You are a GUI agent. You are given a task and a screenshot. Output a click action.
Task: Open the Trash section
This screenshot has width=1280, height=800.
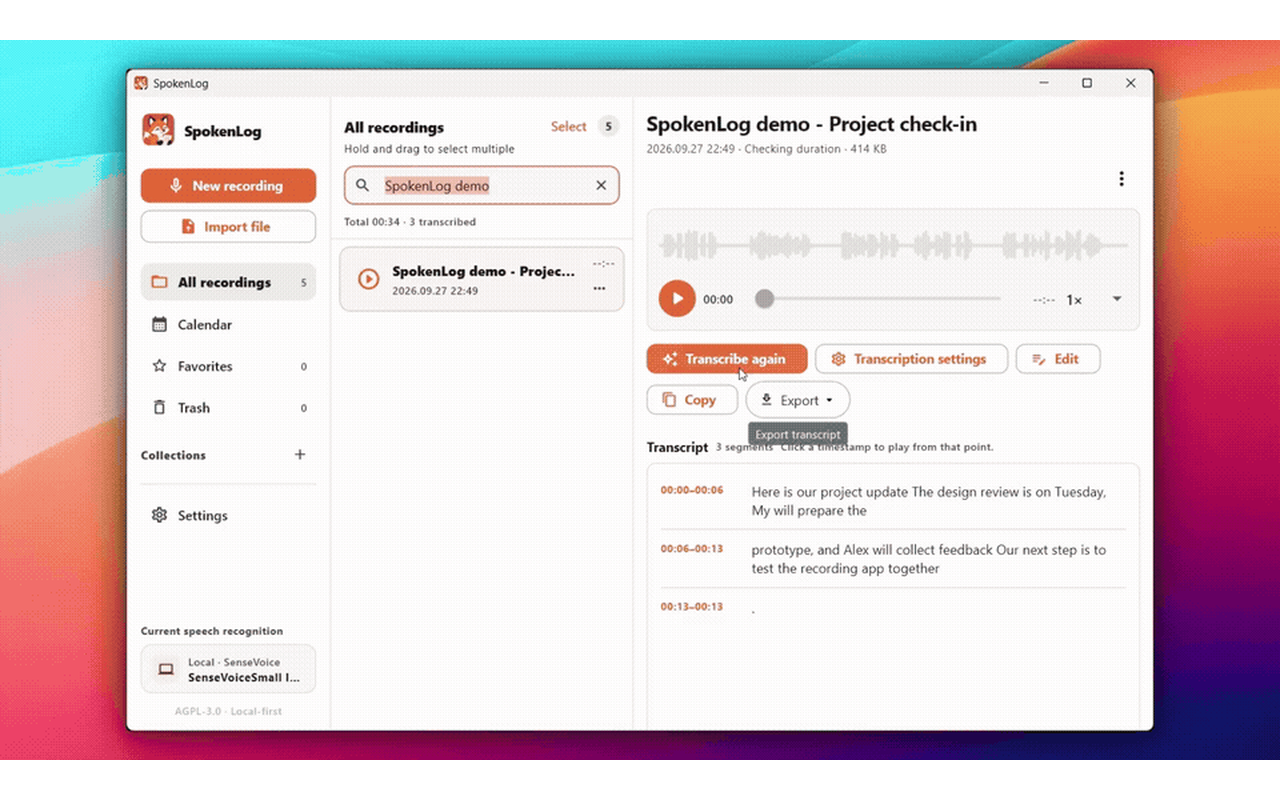[228, 407]
